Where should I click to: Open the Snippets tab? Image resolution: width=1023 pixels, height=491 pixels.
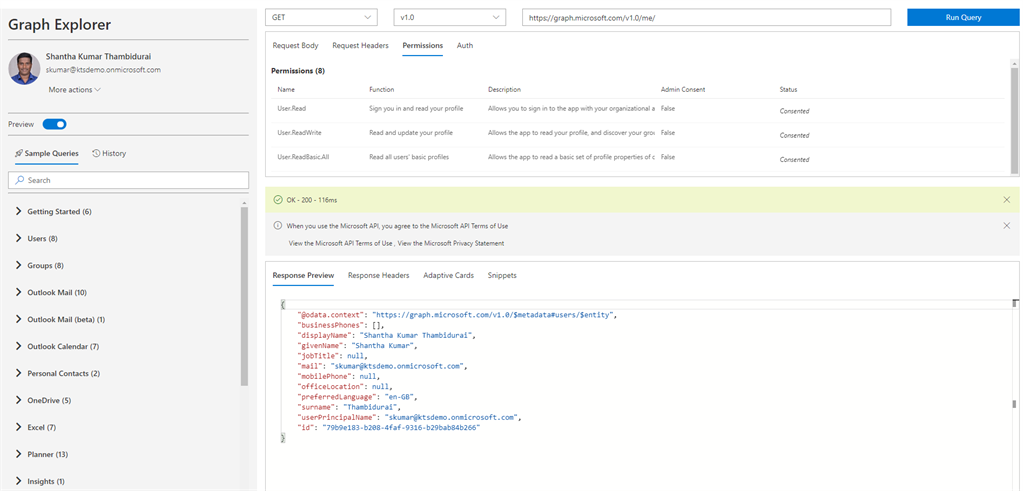tap(502, 275)
